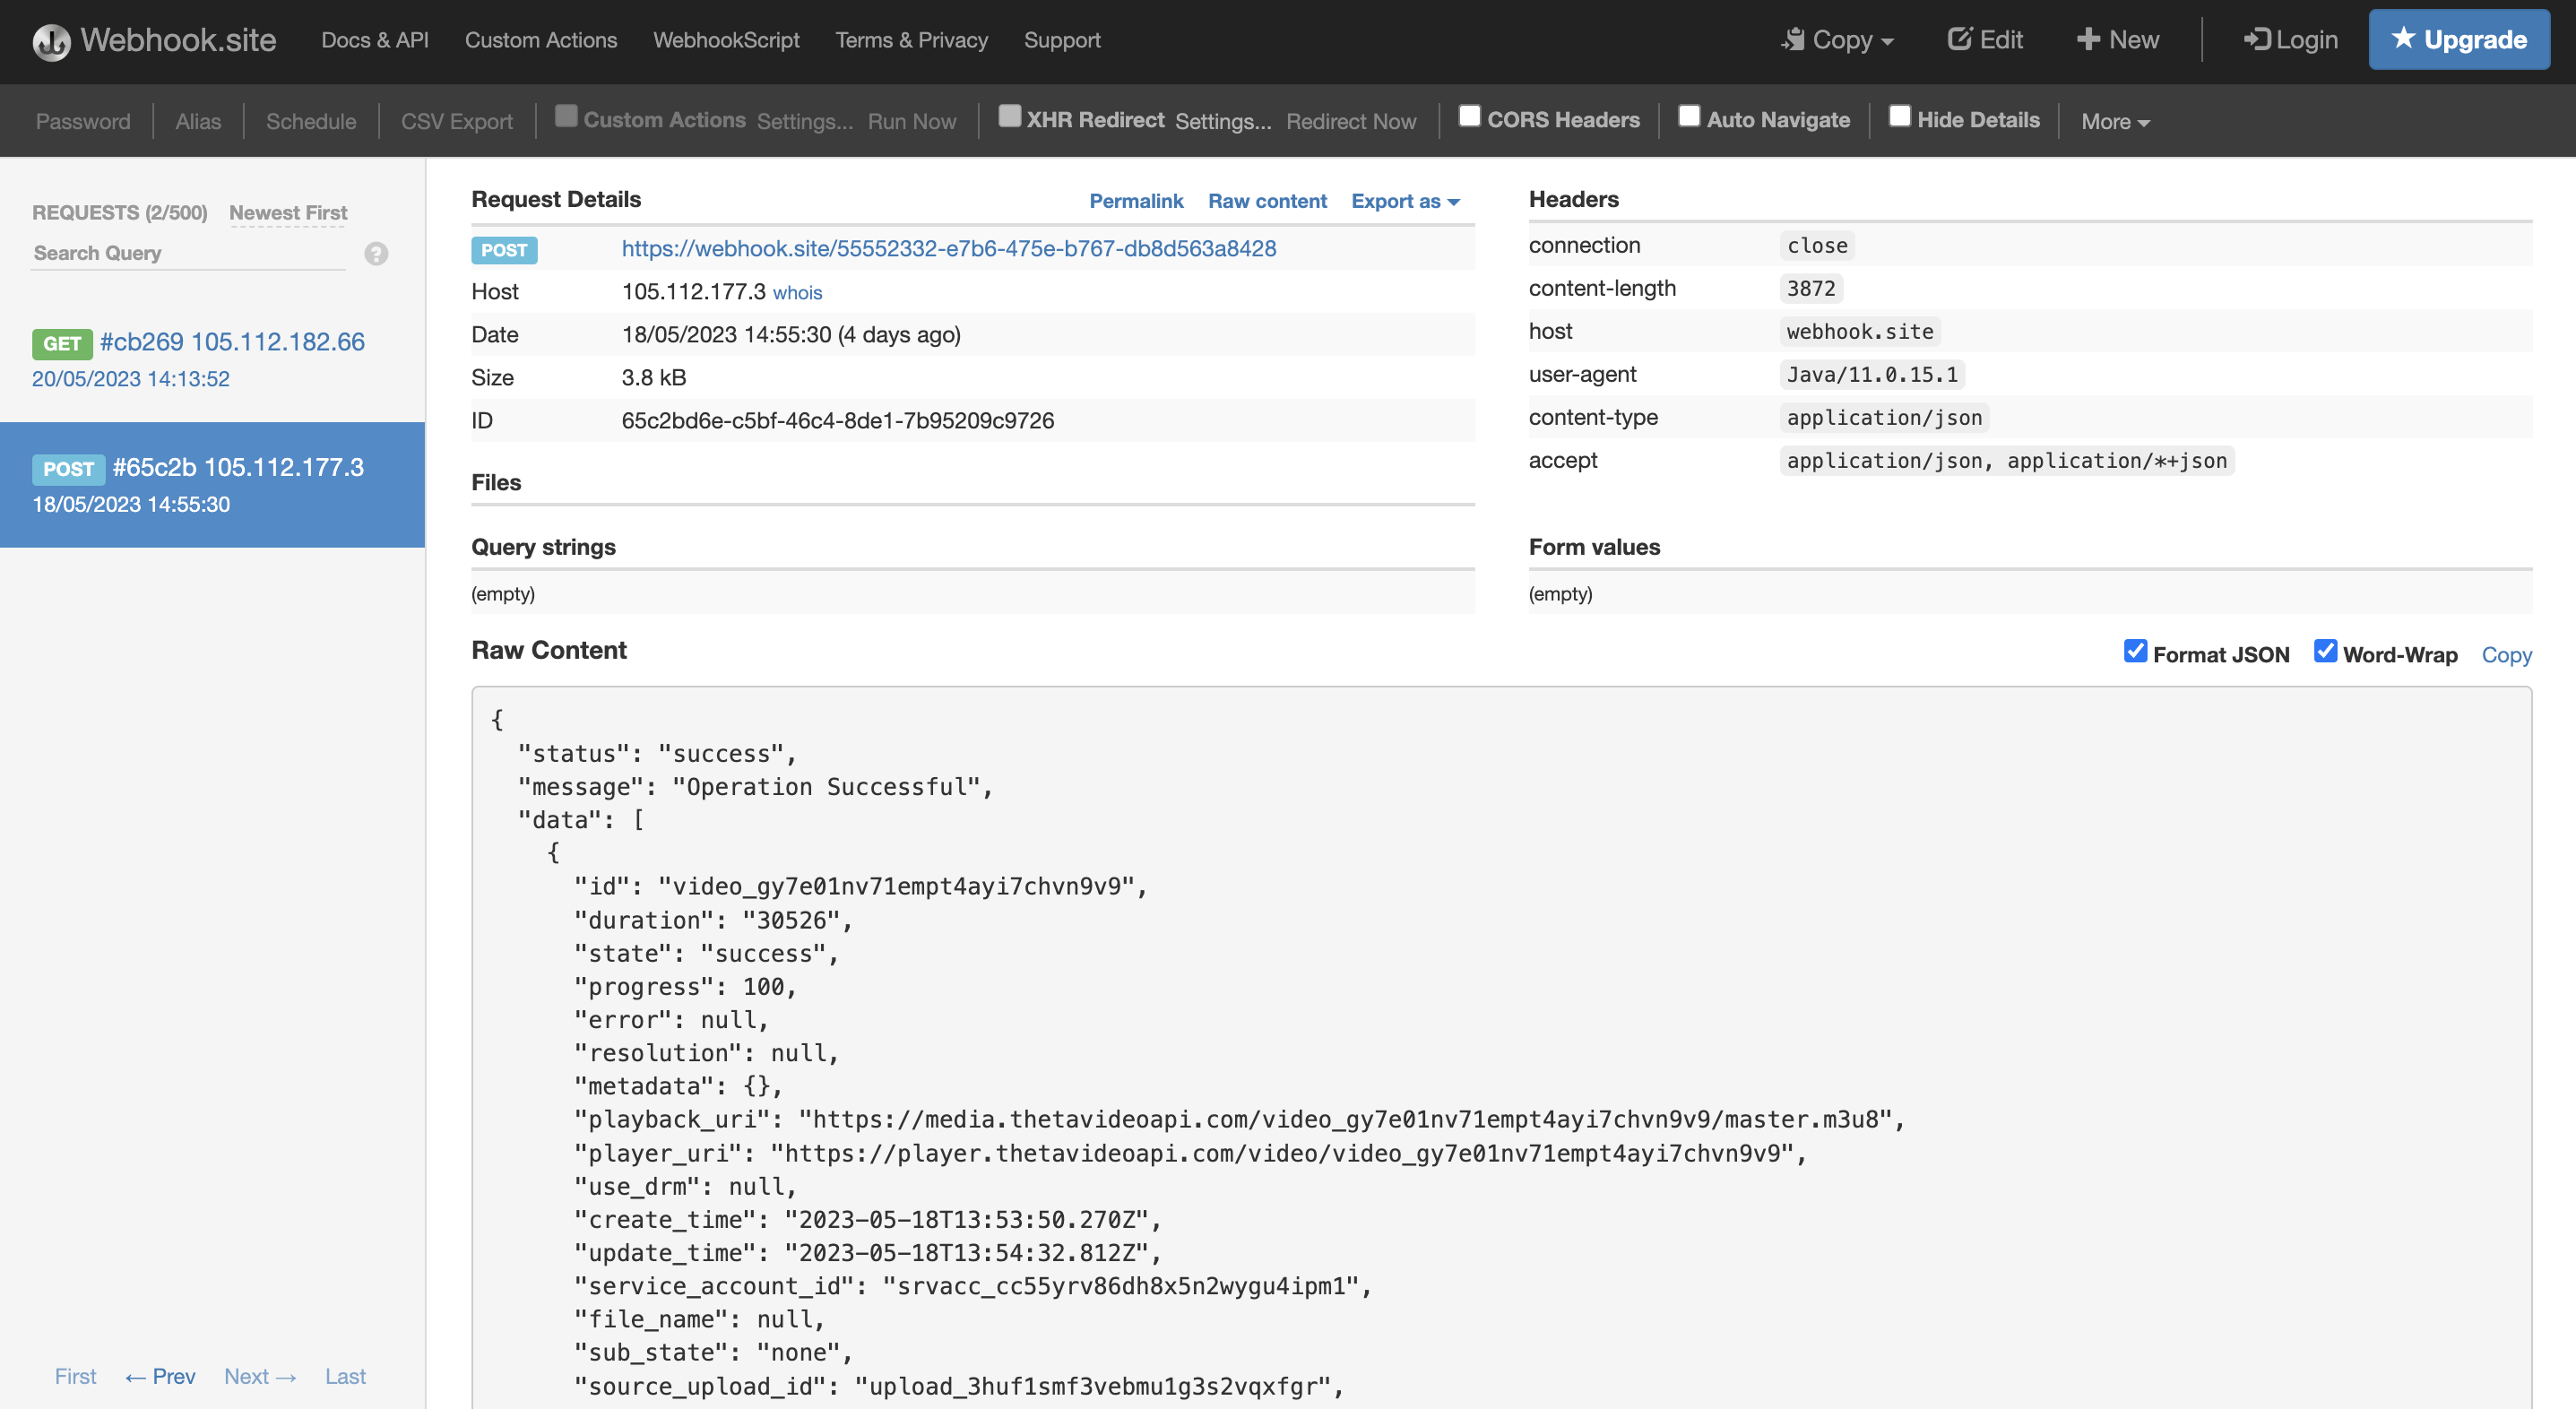
Task: Click the New plus icon
Action: (2087, 39)
